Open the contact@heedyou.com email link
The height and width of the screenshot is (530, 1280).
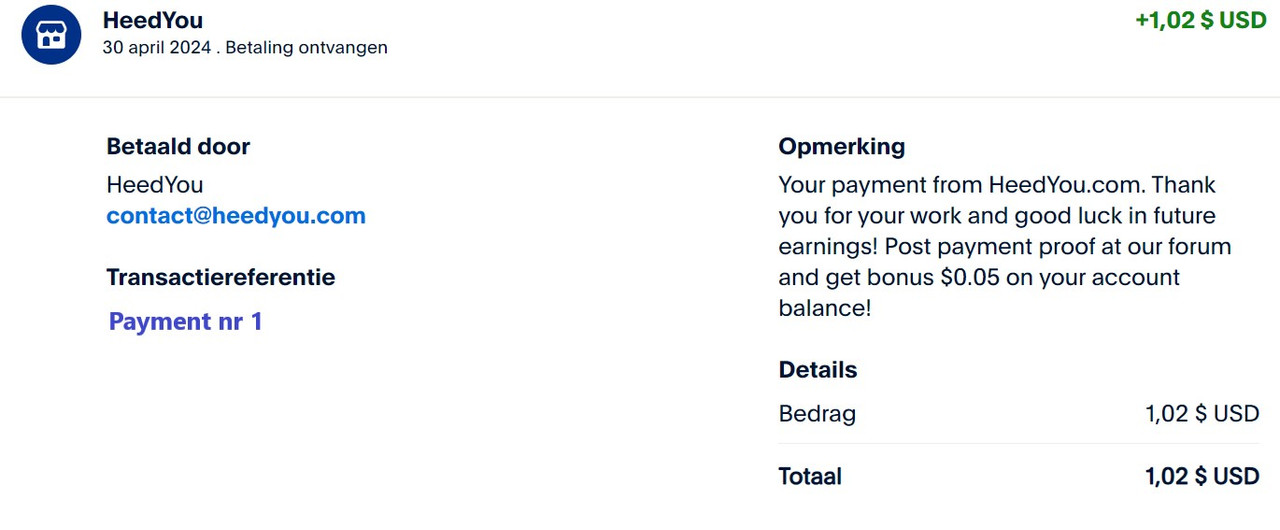click(x=236, y=216)
